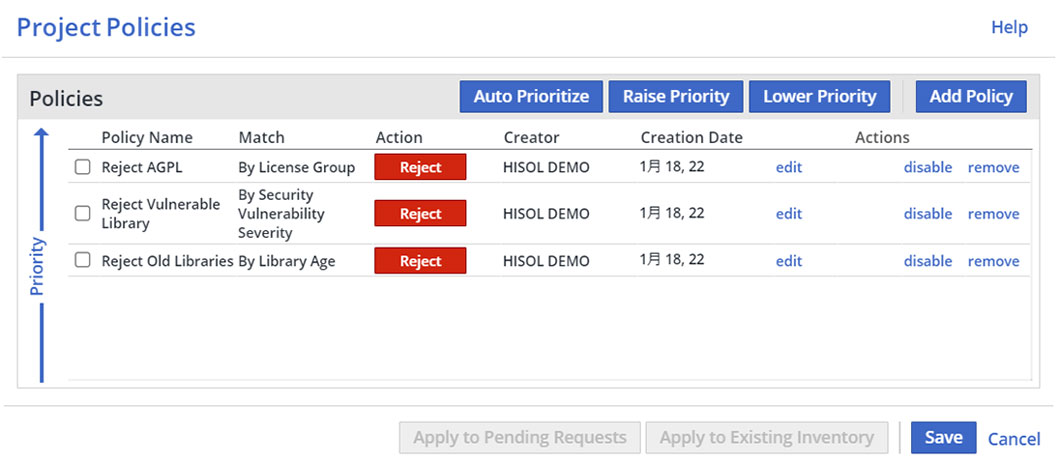Open the Add Policy dialog
Screen dimensions: 1060x467
[971, 97]
